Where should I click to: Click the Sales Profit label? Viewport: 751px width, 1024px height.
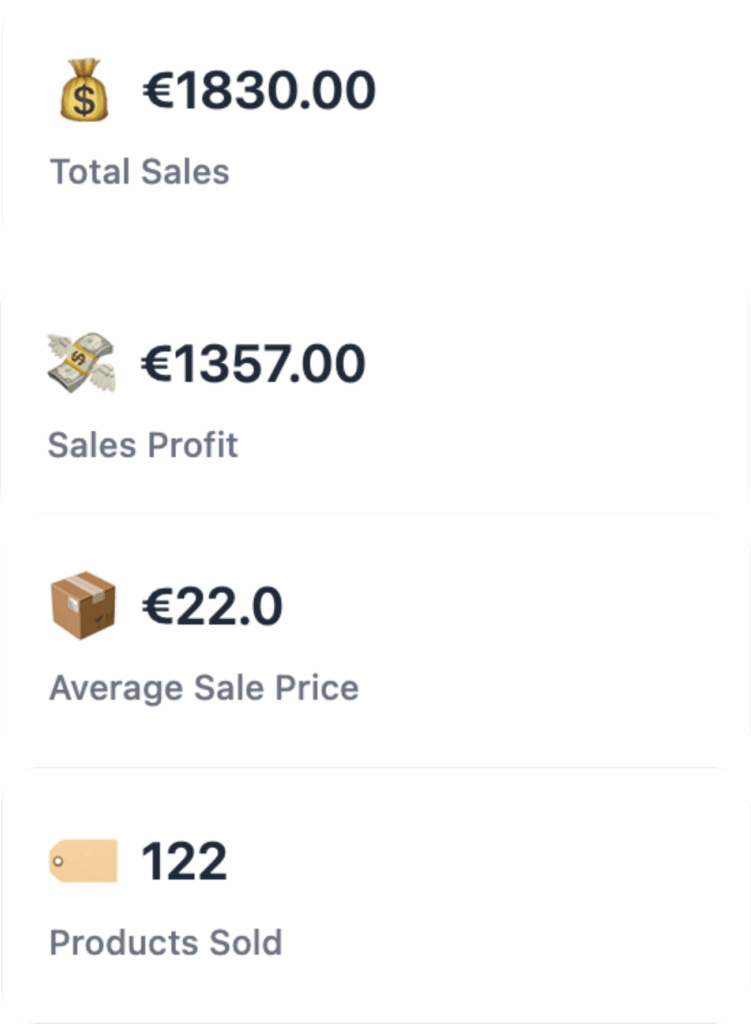point(143,445)
